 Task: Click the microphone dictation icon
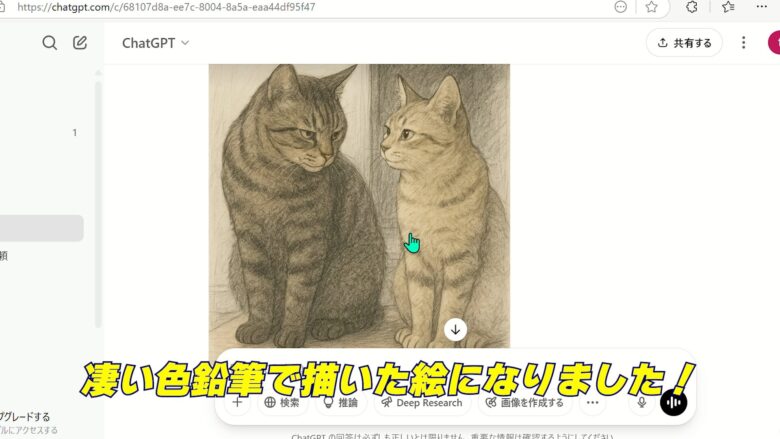pyautogui.click(x=642, y=402)
